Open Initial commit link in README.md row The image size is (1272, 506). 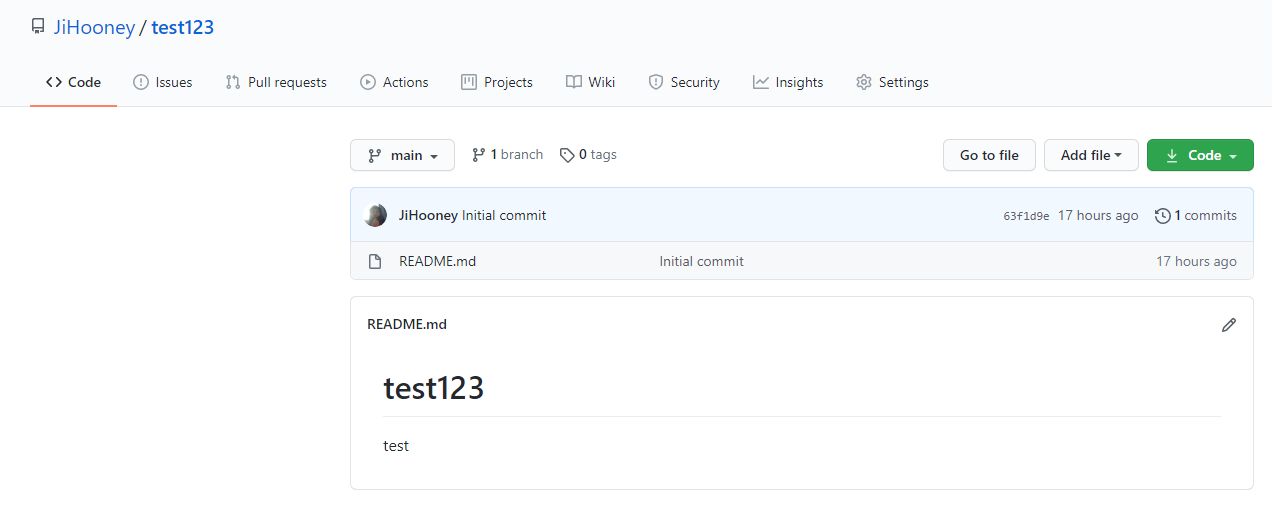point(702,261)
